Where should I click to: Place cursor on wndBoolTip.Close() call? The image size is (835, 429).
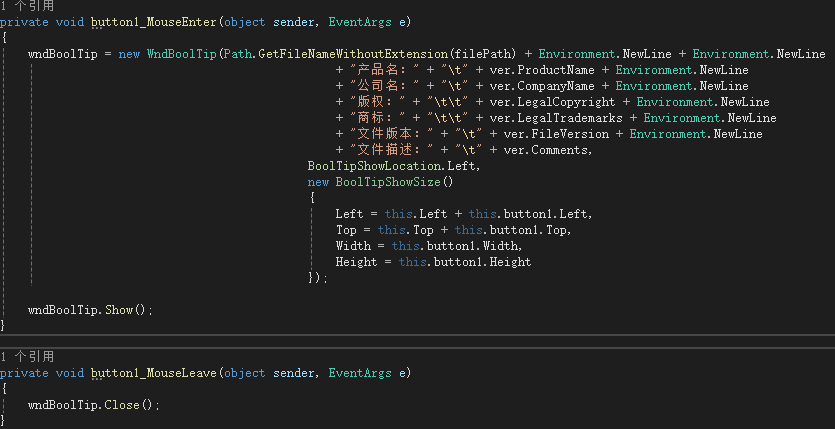point(93,405)
